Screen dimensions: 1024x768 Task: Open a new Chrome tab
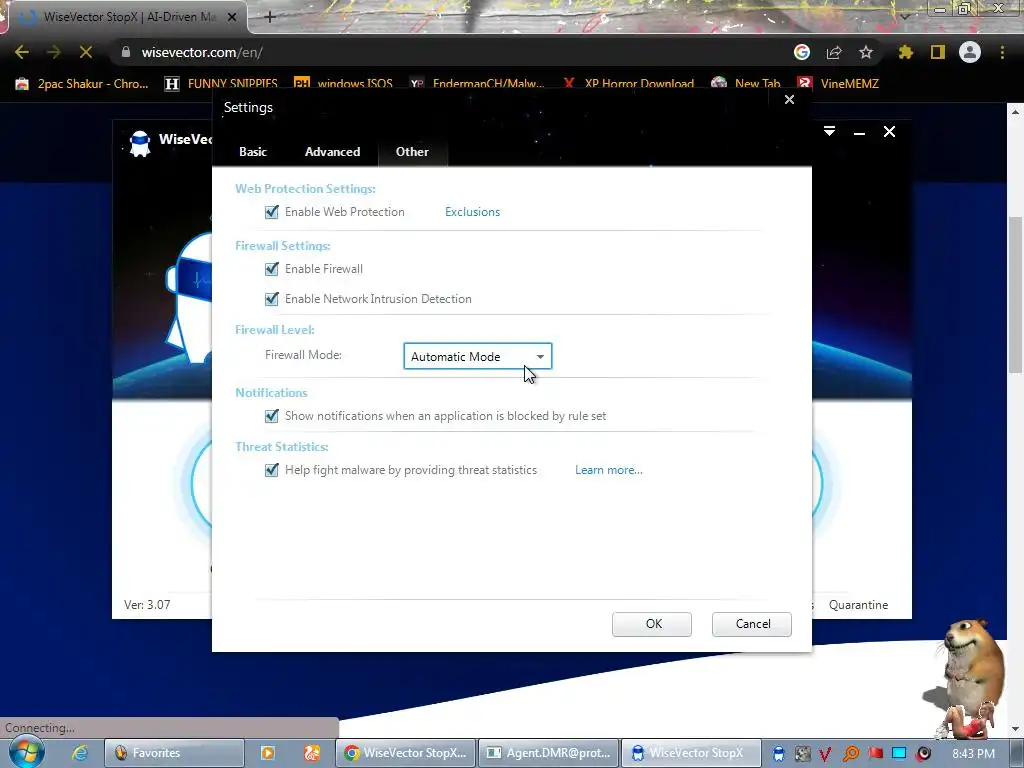(270, 17)
